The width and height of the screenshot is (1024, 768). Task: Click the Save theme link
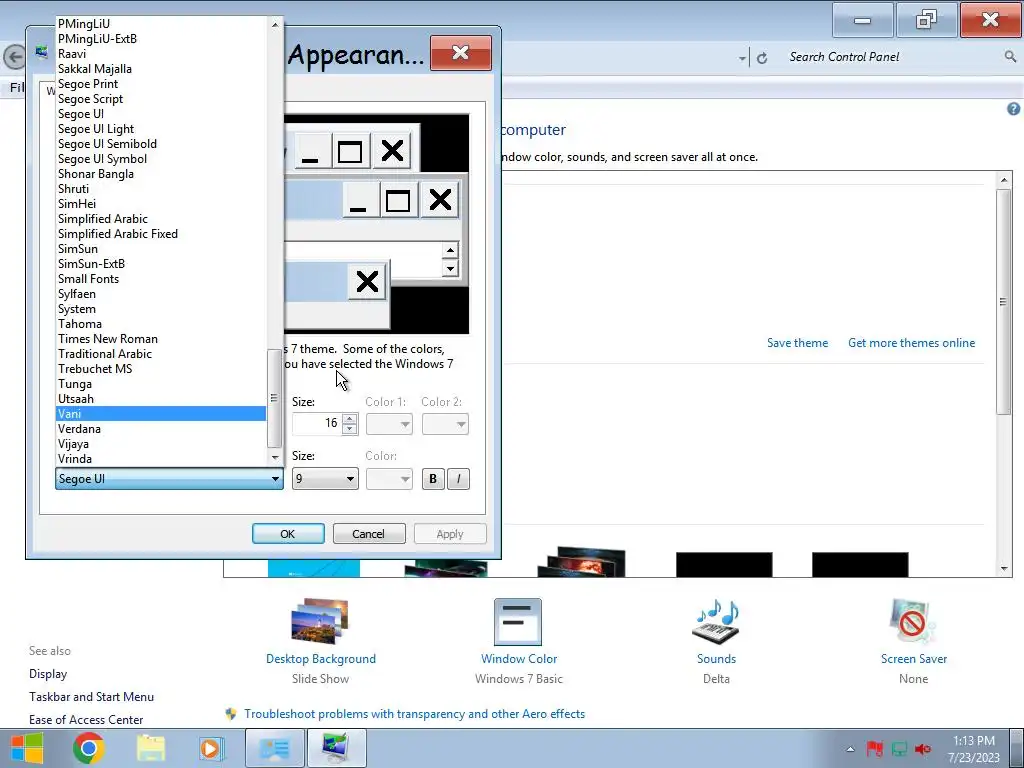coord(797,343)
